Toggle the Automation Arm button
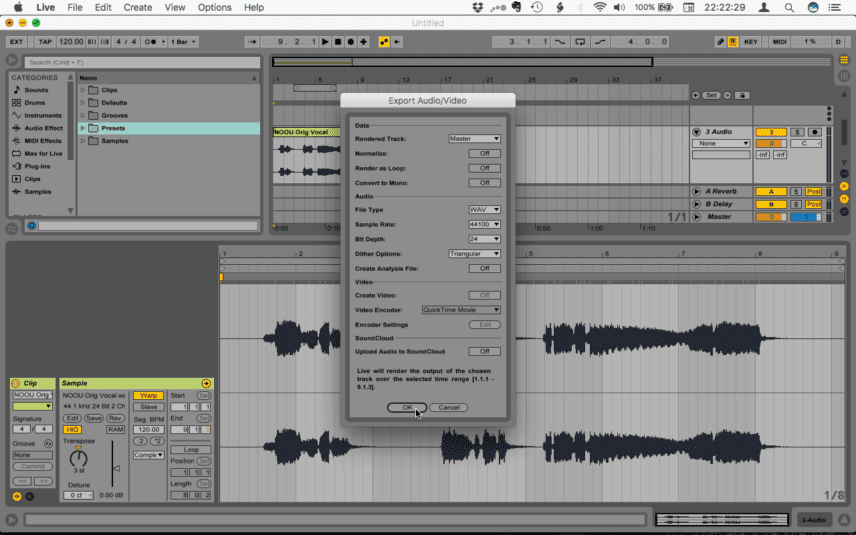 pyautogui.click(x=384, y=41)
